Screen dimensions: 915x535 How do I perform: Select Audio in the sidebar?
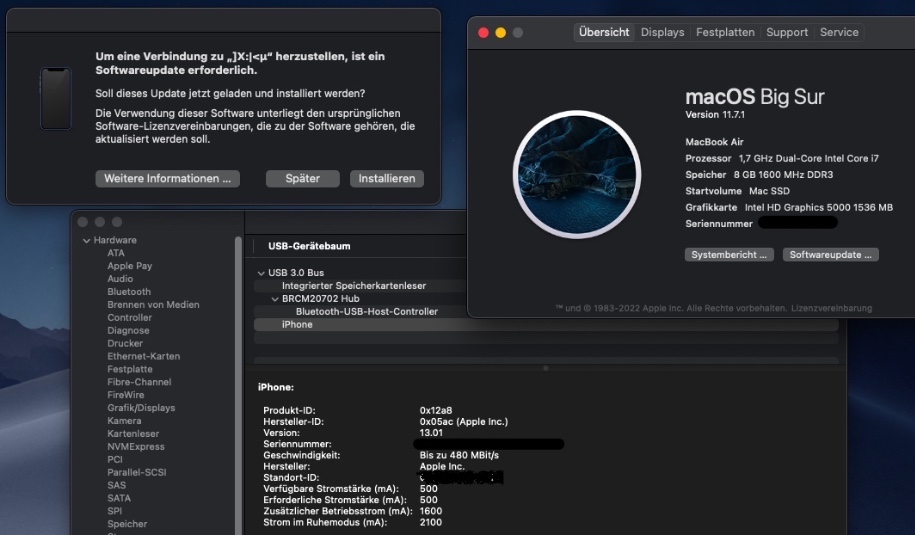tap(120, 278)
